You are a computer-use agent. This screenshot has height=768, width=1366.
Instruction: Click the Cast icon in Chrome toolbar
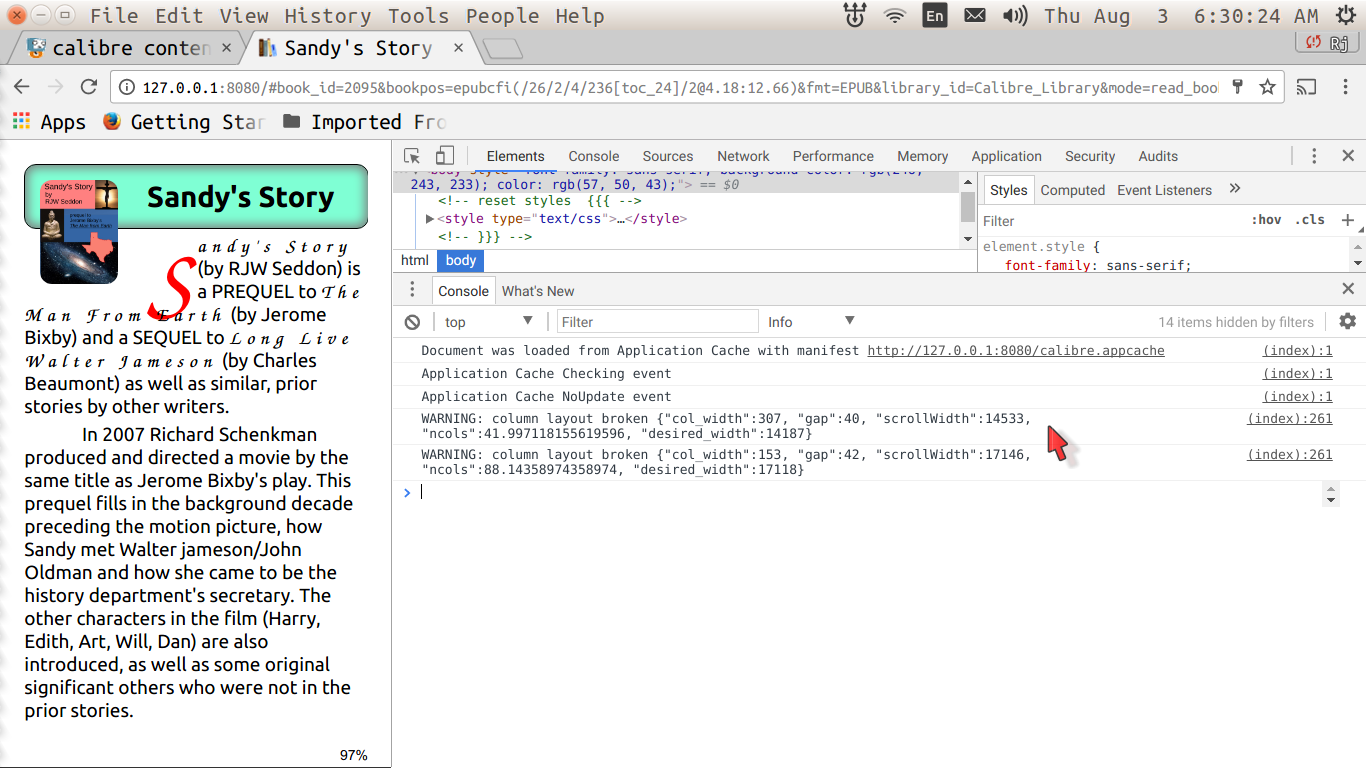click(1306, 87)
